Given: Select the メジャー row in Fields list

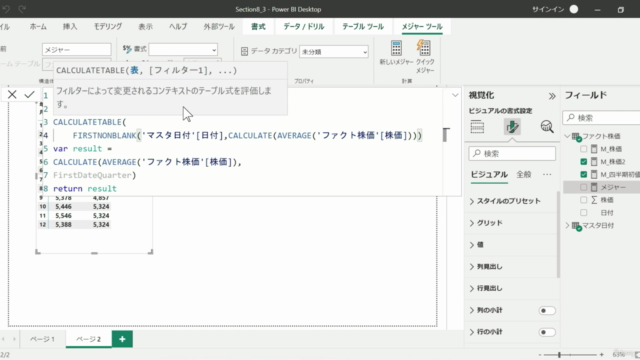Looking at the screenshot, I should click(602, 187).
